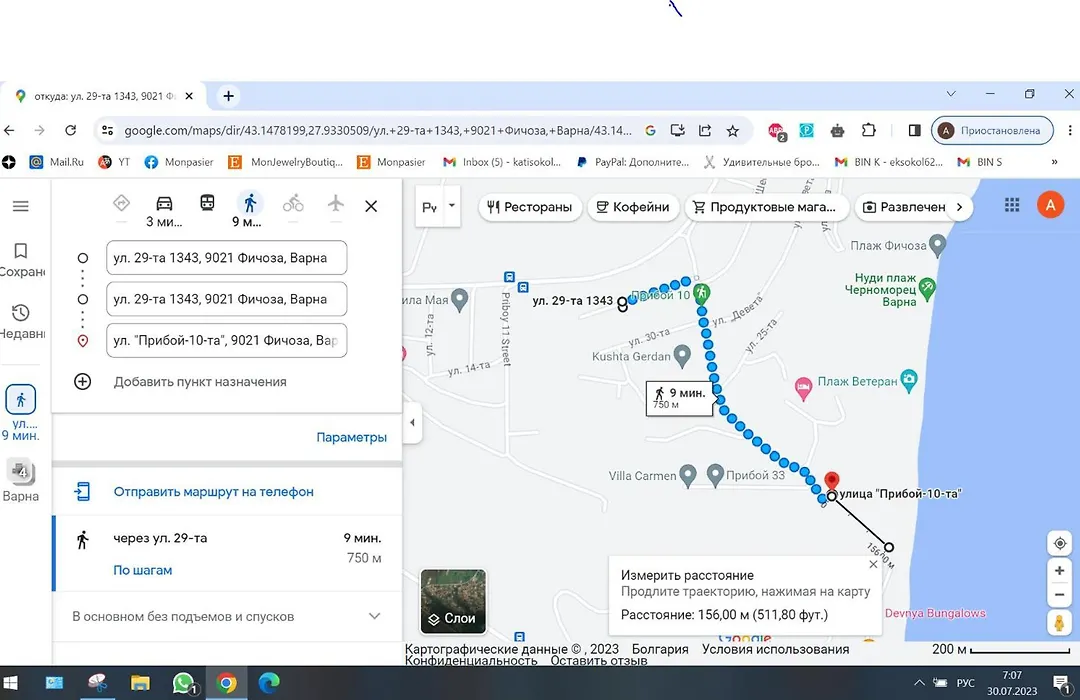Image resolution: width=1080 pixels, height=700 pixels.
Task: Open Street View pegman
Action: pos(1059,622)
